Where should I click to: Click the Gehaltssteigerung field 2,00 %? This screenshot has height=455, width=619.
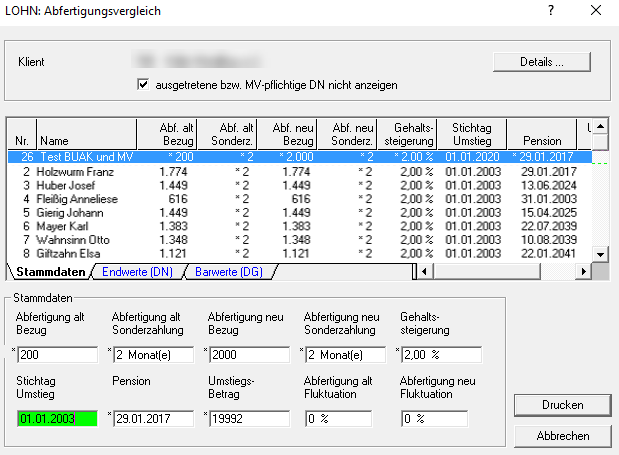(x=441, y=355)
